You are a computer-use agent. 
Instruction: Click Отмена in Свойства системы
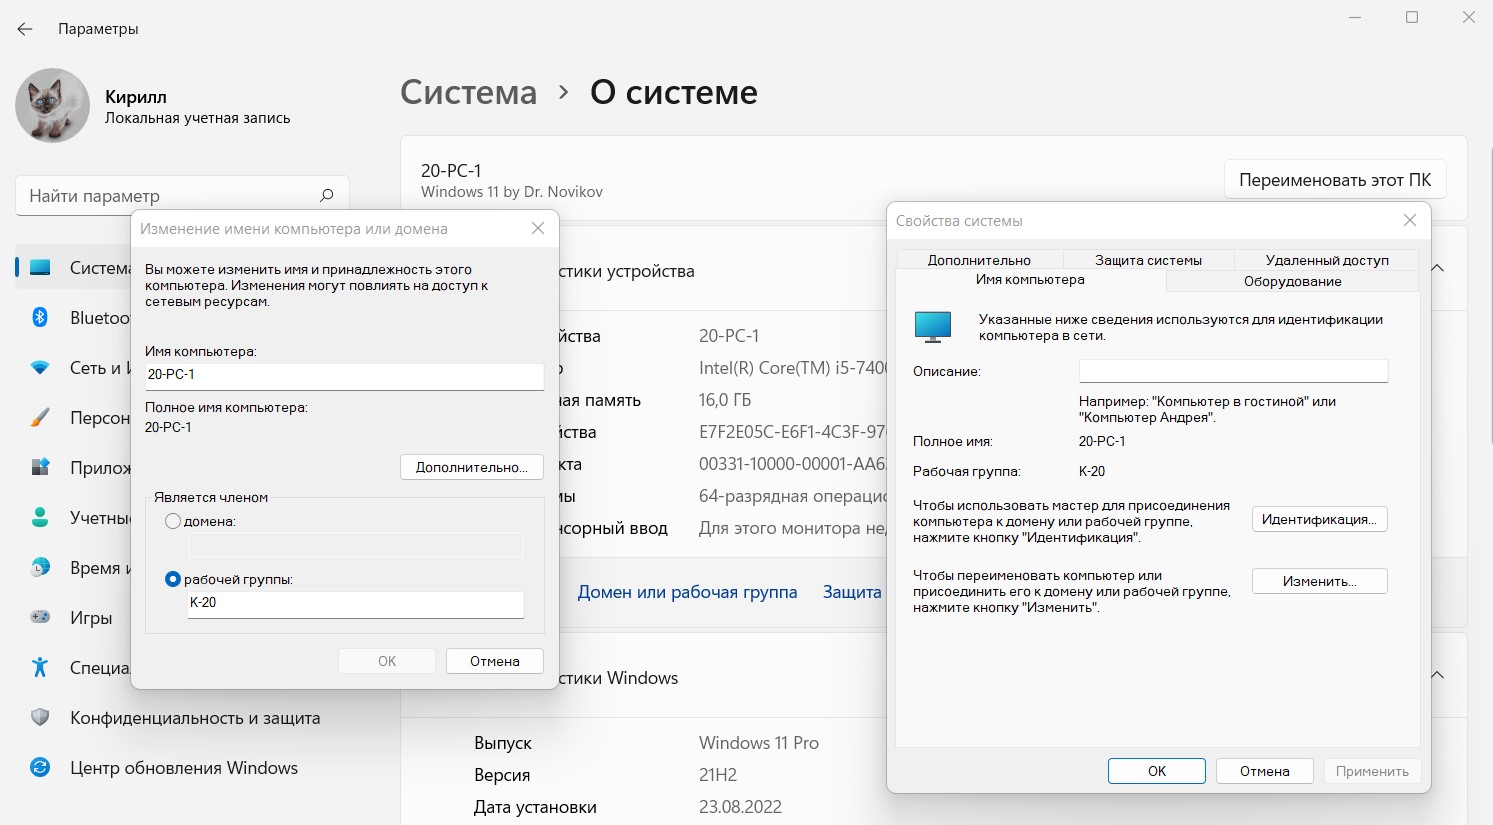coord(1265,771)
